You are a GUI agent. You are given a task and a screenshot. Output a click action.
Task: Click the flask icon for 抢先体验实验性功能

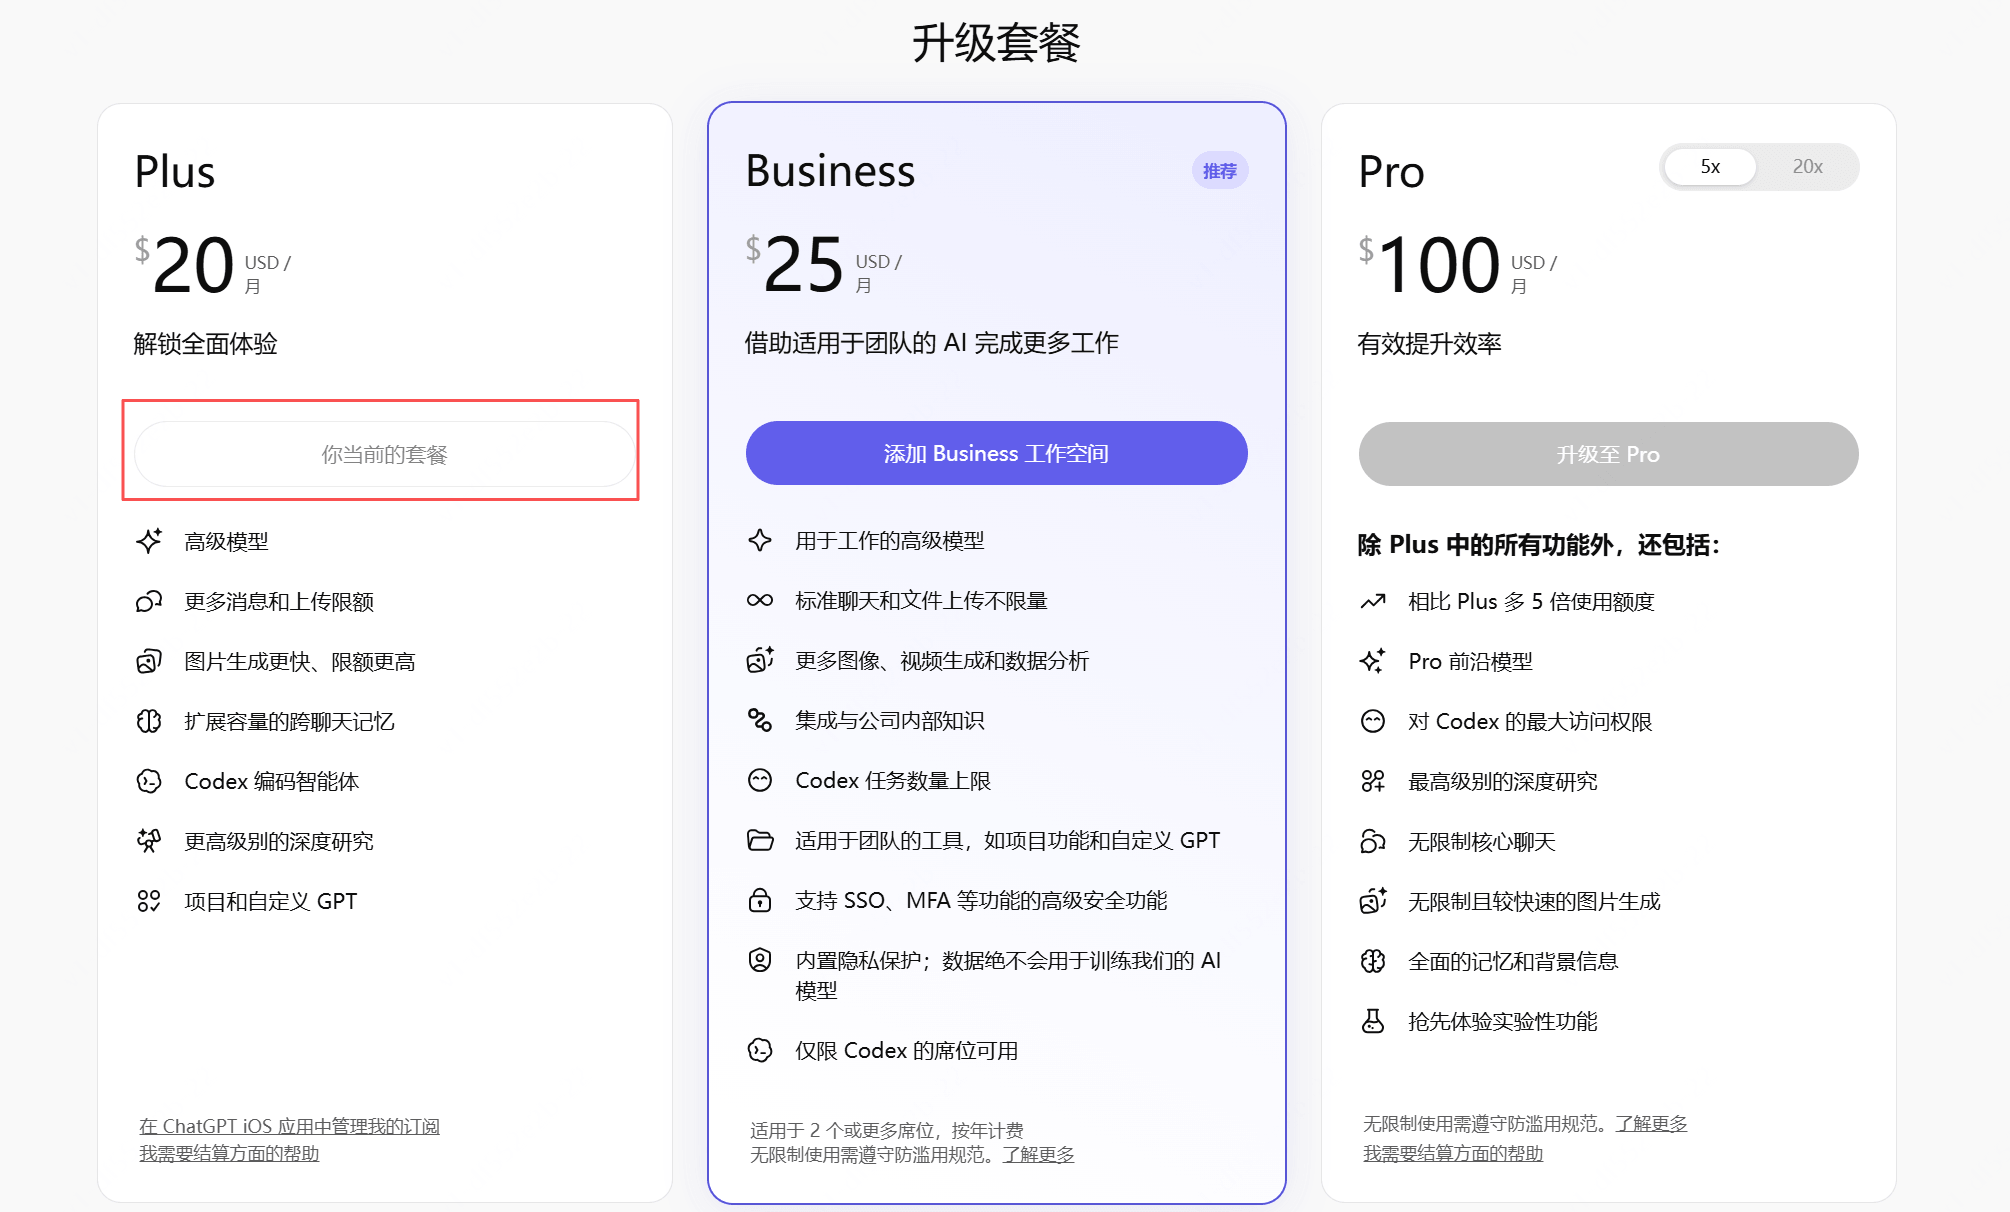point(1373,1021)
